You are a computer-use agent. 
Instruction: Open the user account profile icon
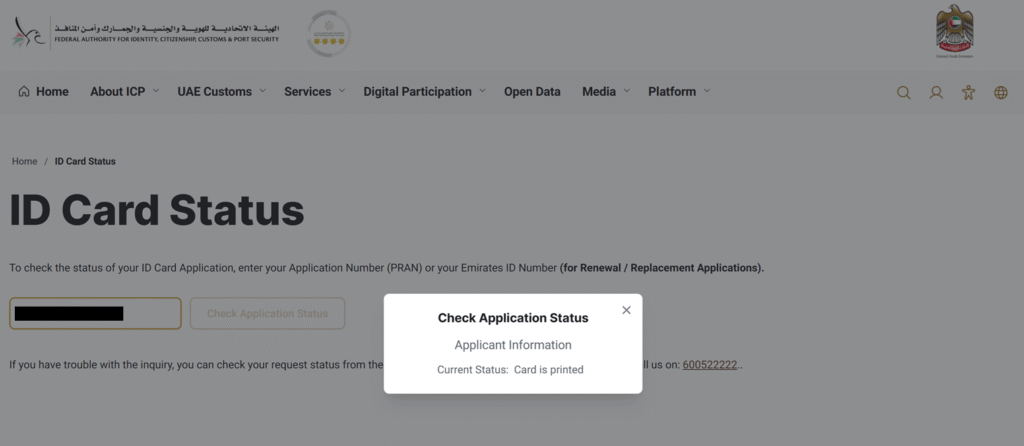coord(936,93)
